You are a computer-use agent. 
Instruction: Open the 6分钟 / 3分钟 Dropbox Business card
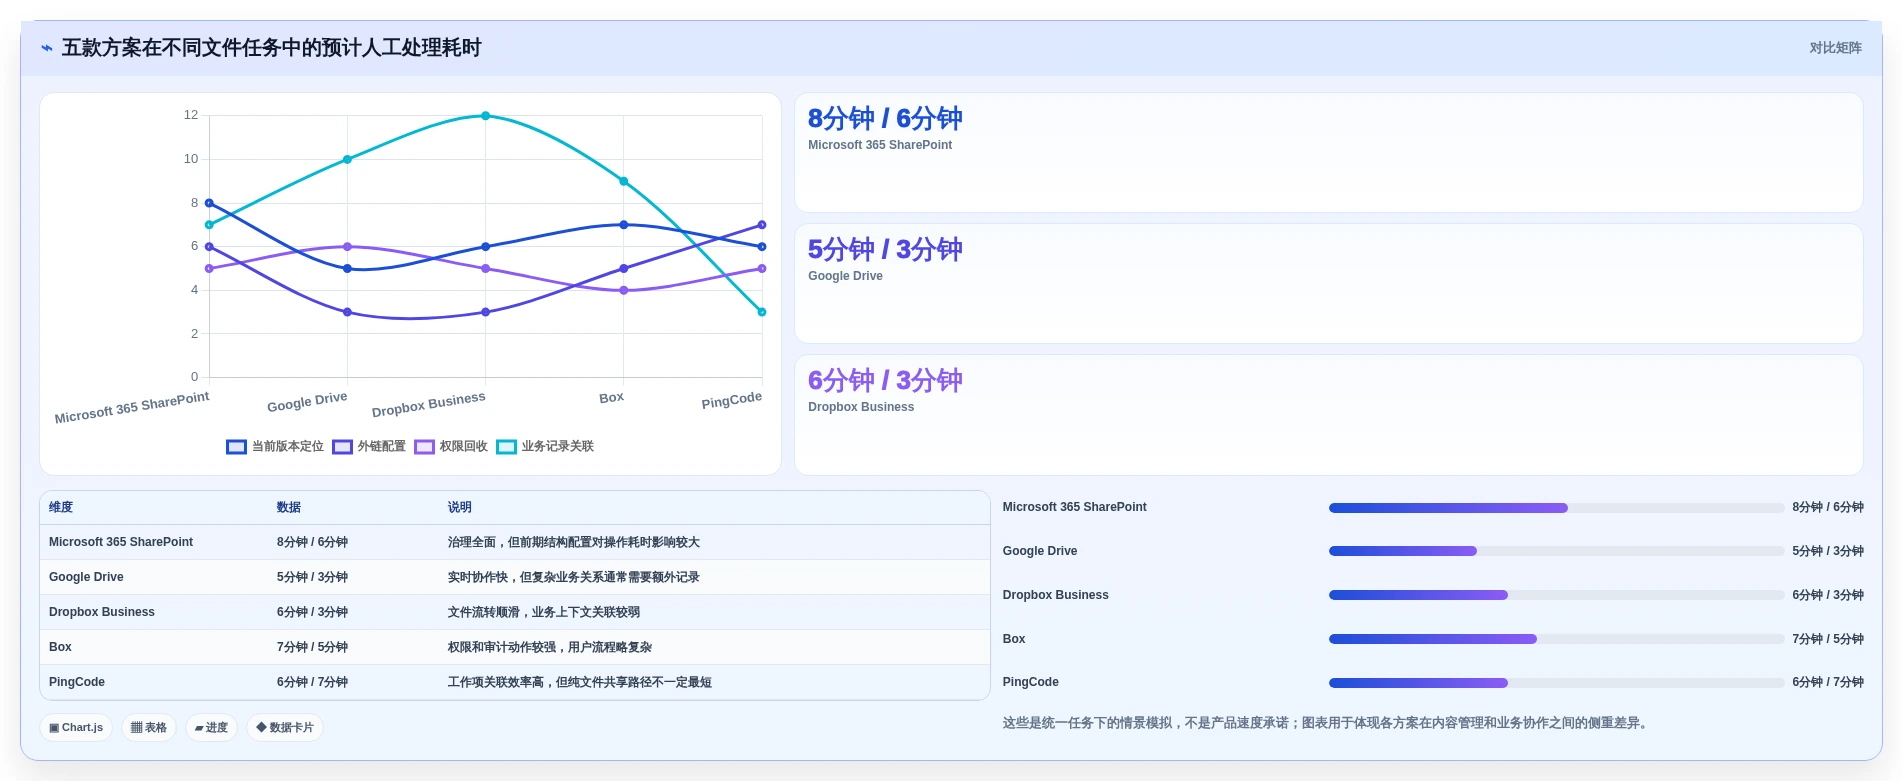click(1328, 415)
